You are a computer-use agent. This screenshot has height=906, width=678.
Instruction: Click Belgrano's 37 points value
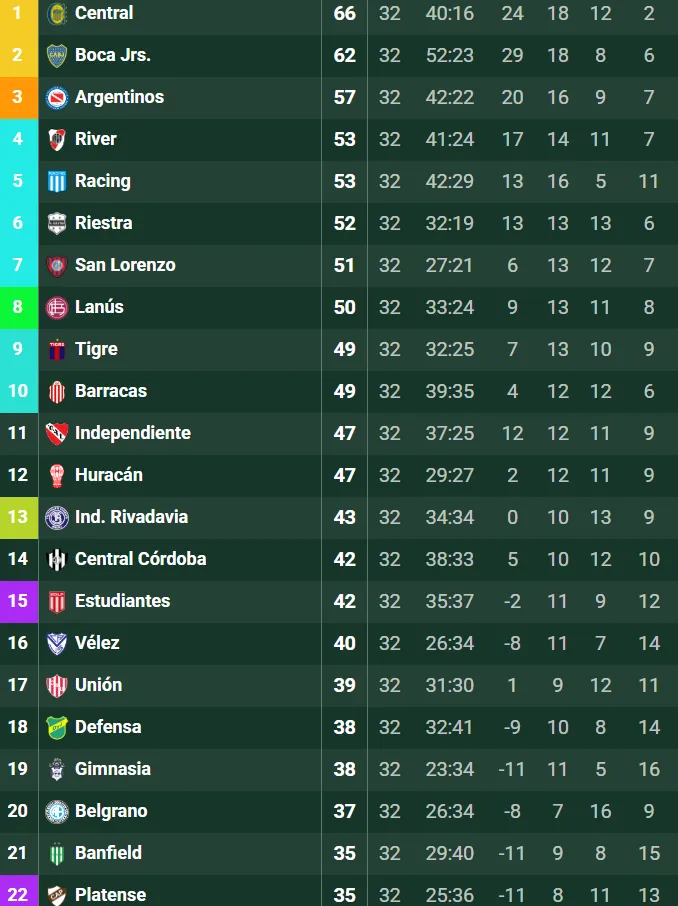point(344,811)
